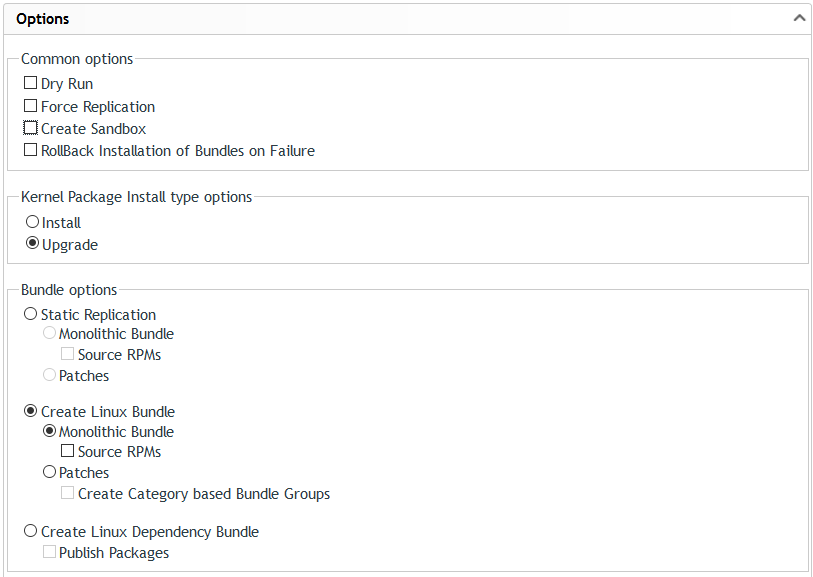
Task: Choose the Upgrade kernel install type
Action: (33, 244)
